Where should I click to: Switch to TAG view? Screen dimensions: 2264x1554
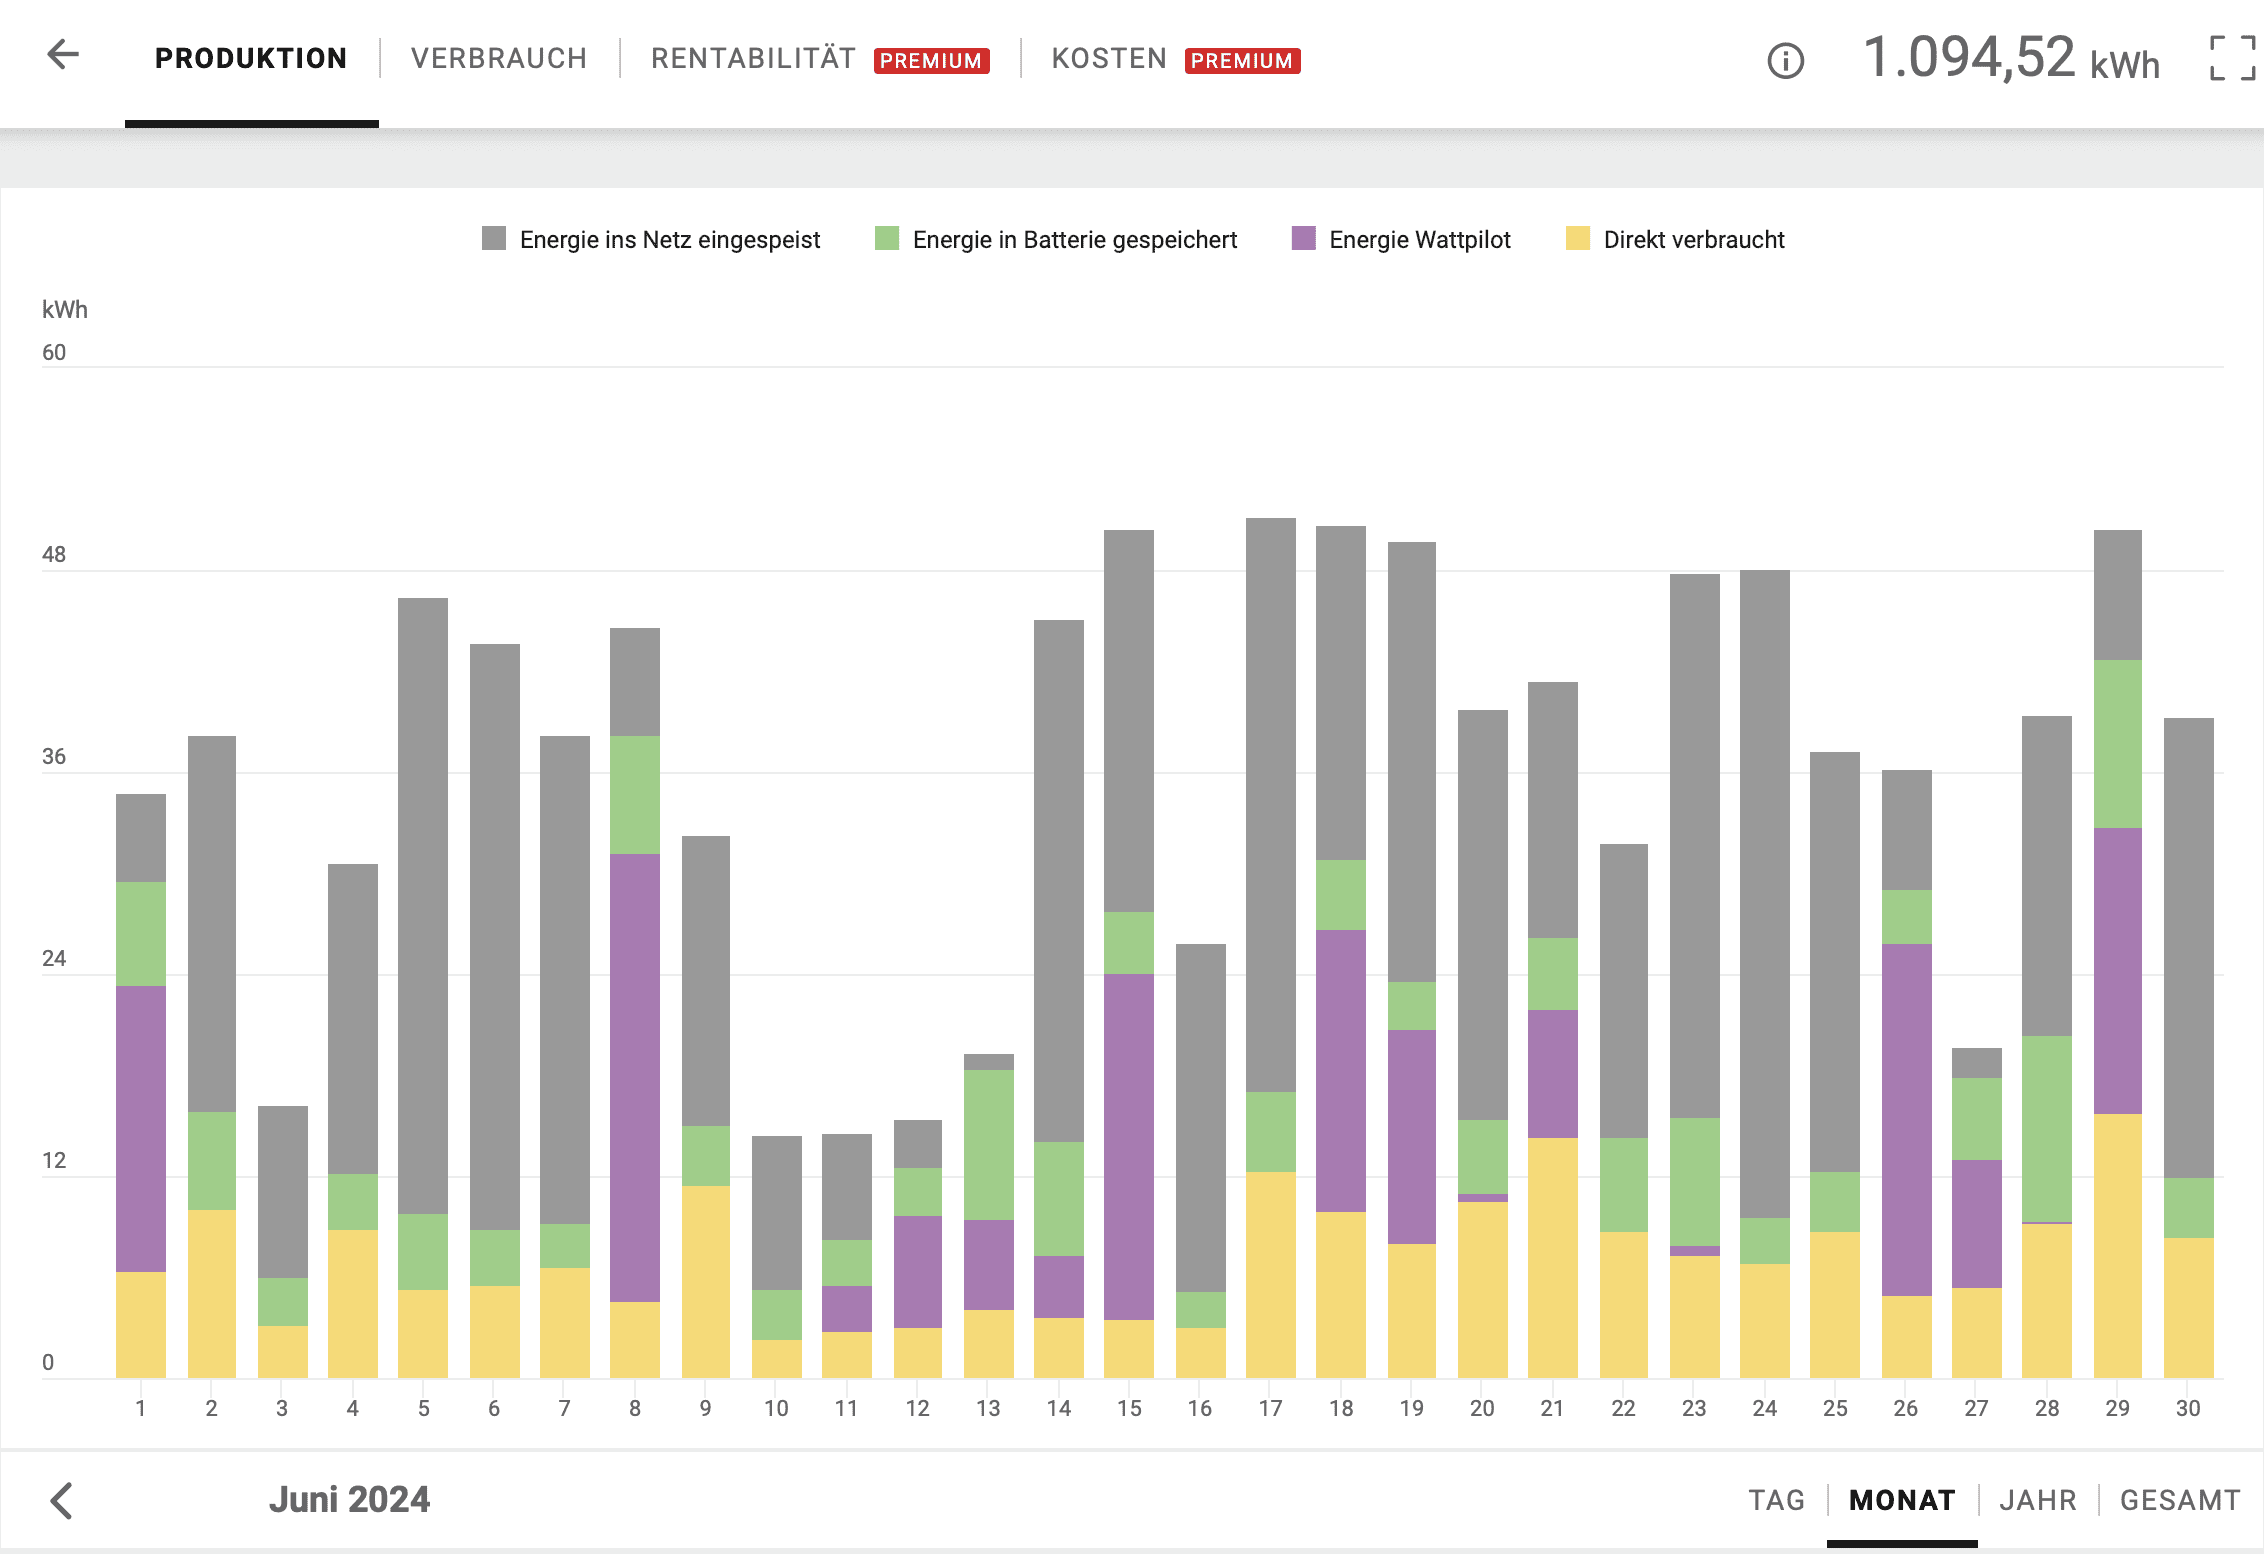1776,1500
